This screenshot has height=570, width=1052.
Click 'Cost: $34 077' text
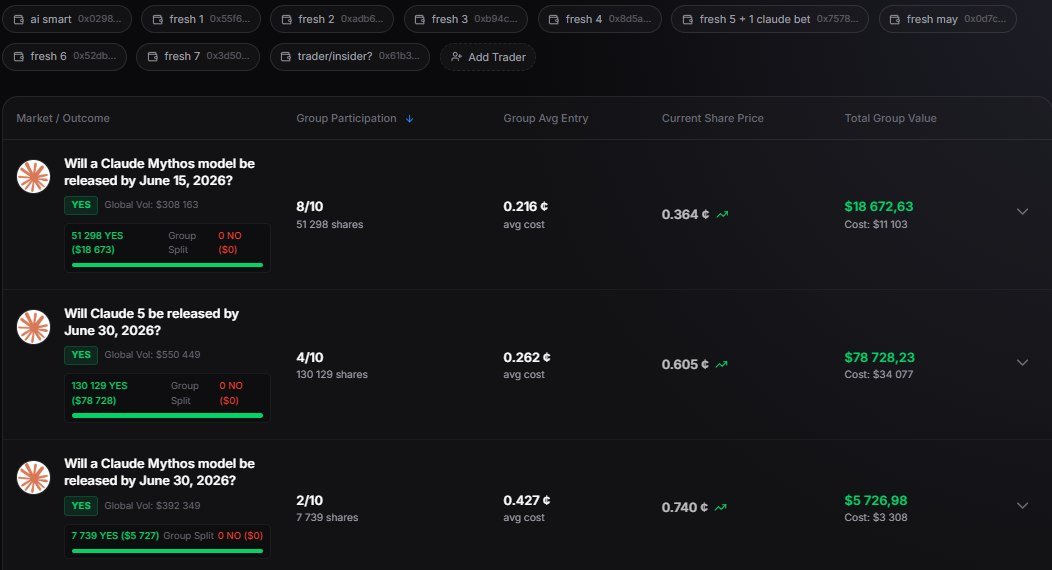click(x=878, y=374)
